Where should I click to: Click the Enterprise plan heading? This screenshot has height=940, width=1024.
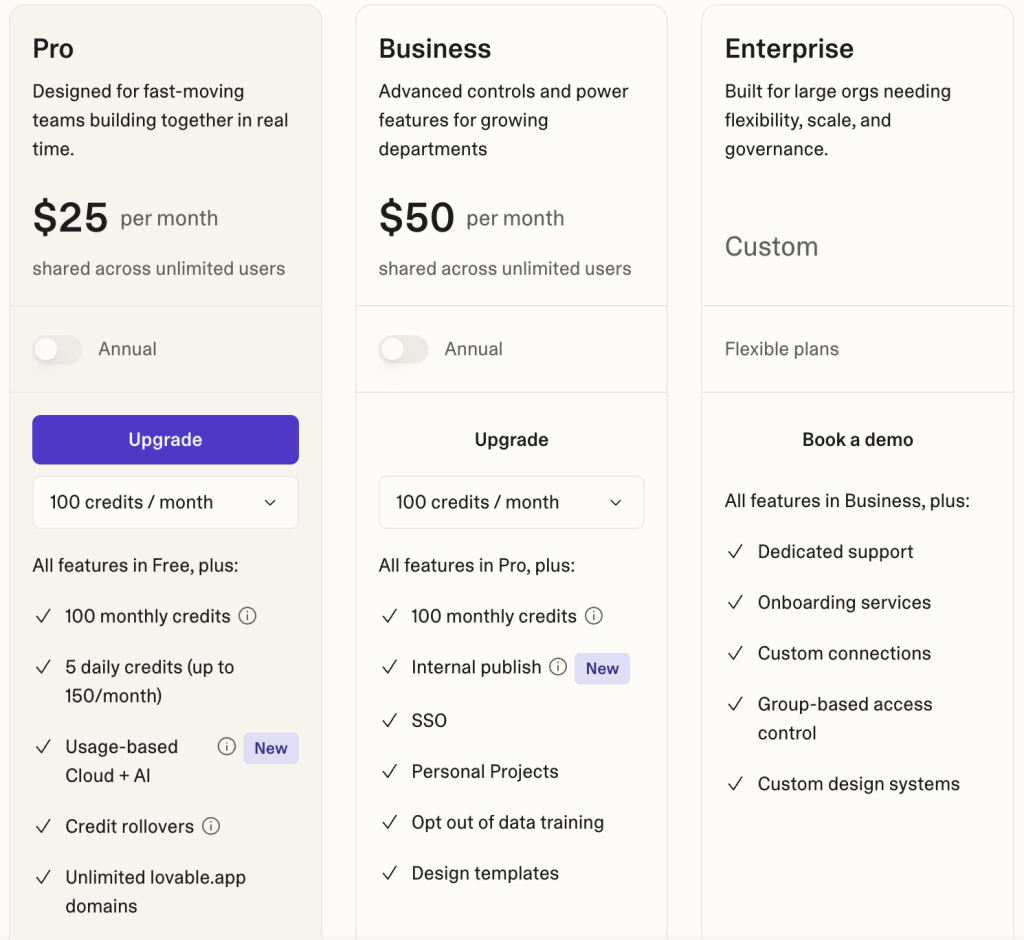tap(789, 49)
